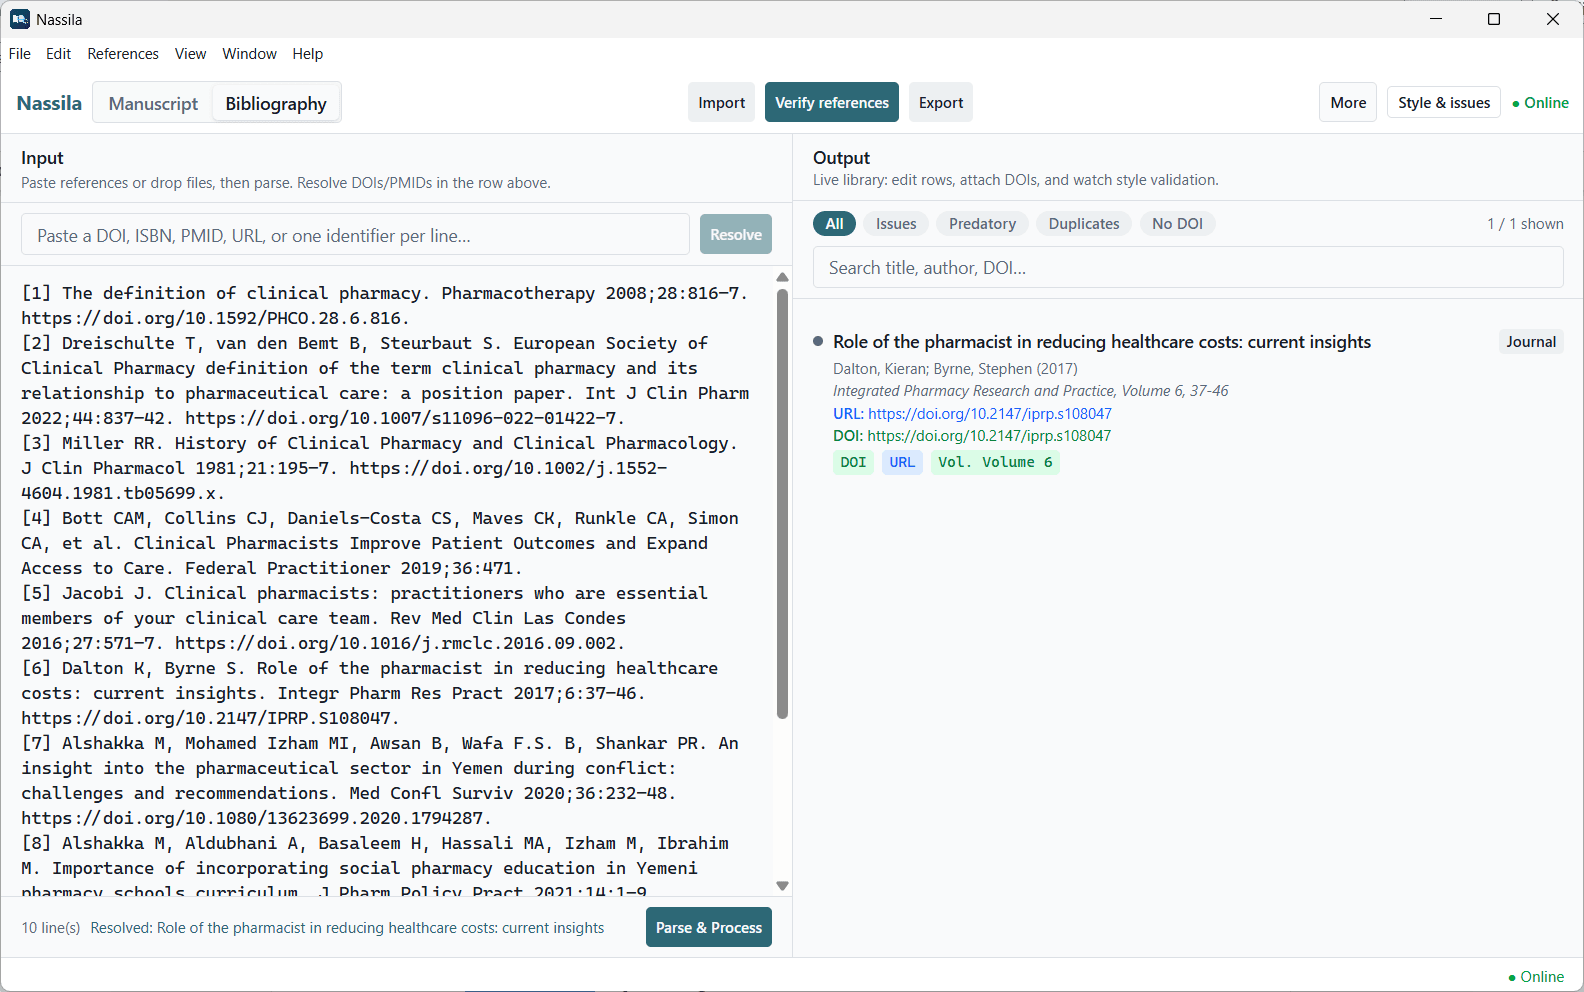The width and height of the screenshot is (1584, 992).
Task: Toggle the Issues filter chip
Action: pos(896,224)
